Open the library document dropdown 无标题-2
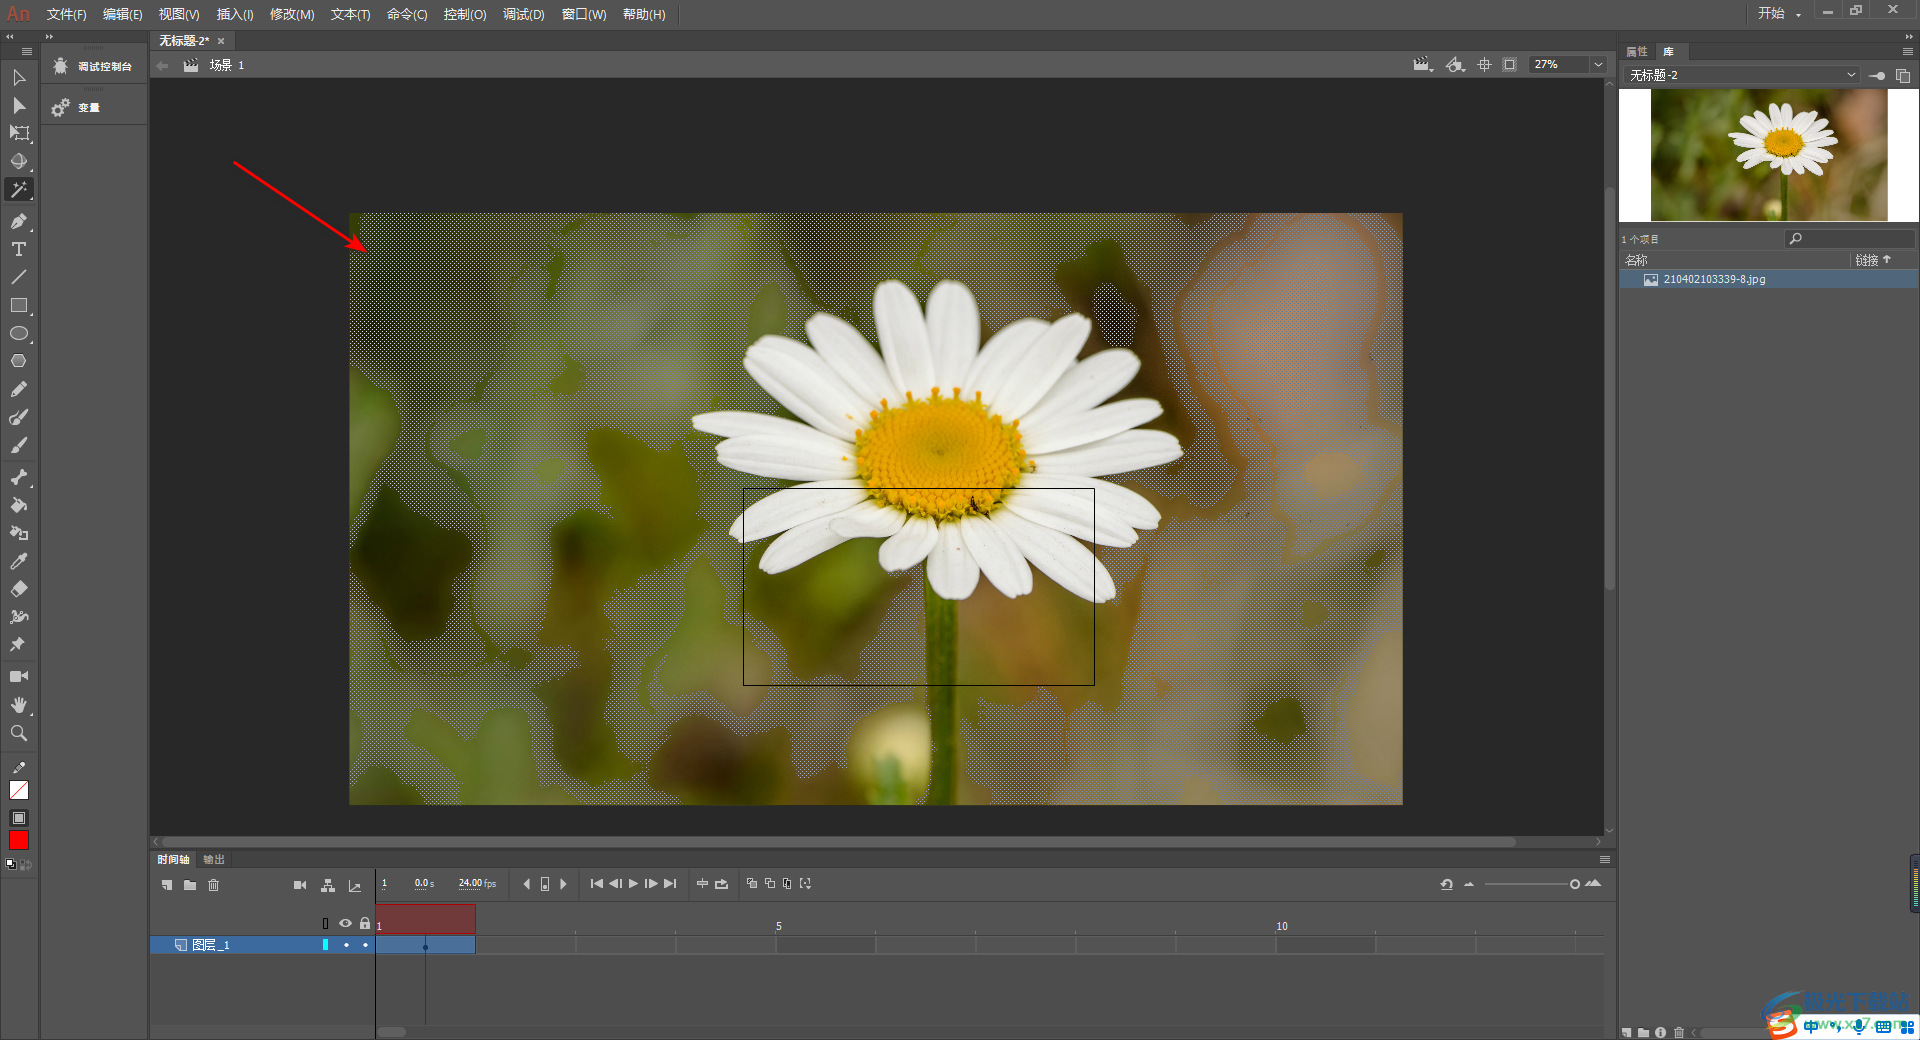This screenshot has height=1040, width=1920. 1741,76
